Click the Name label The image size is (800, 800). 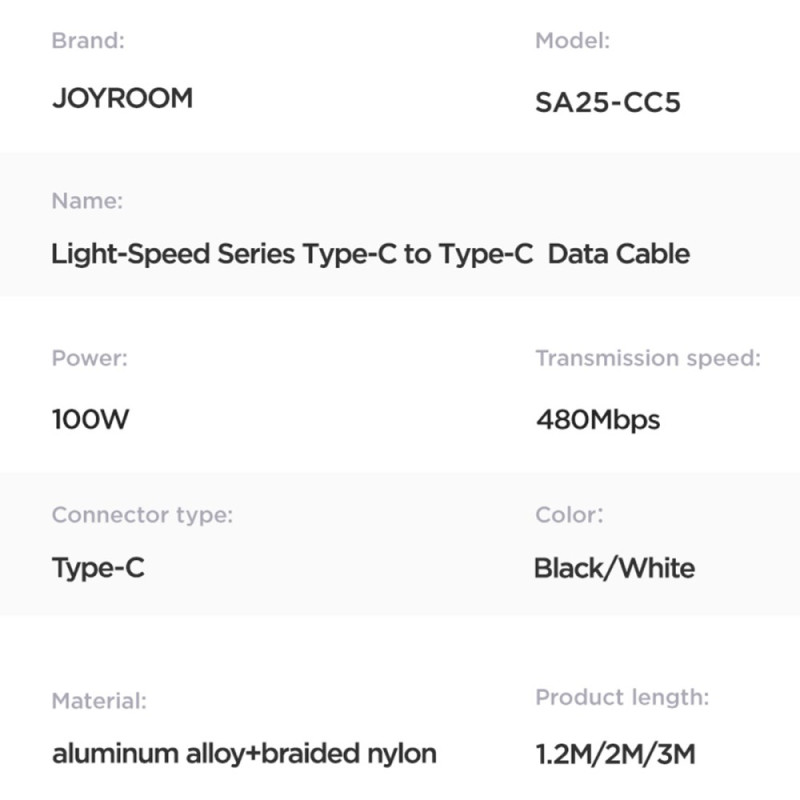[x=87, y=201]
